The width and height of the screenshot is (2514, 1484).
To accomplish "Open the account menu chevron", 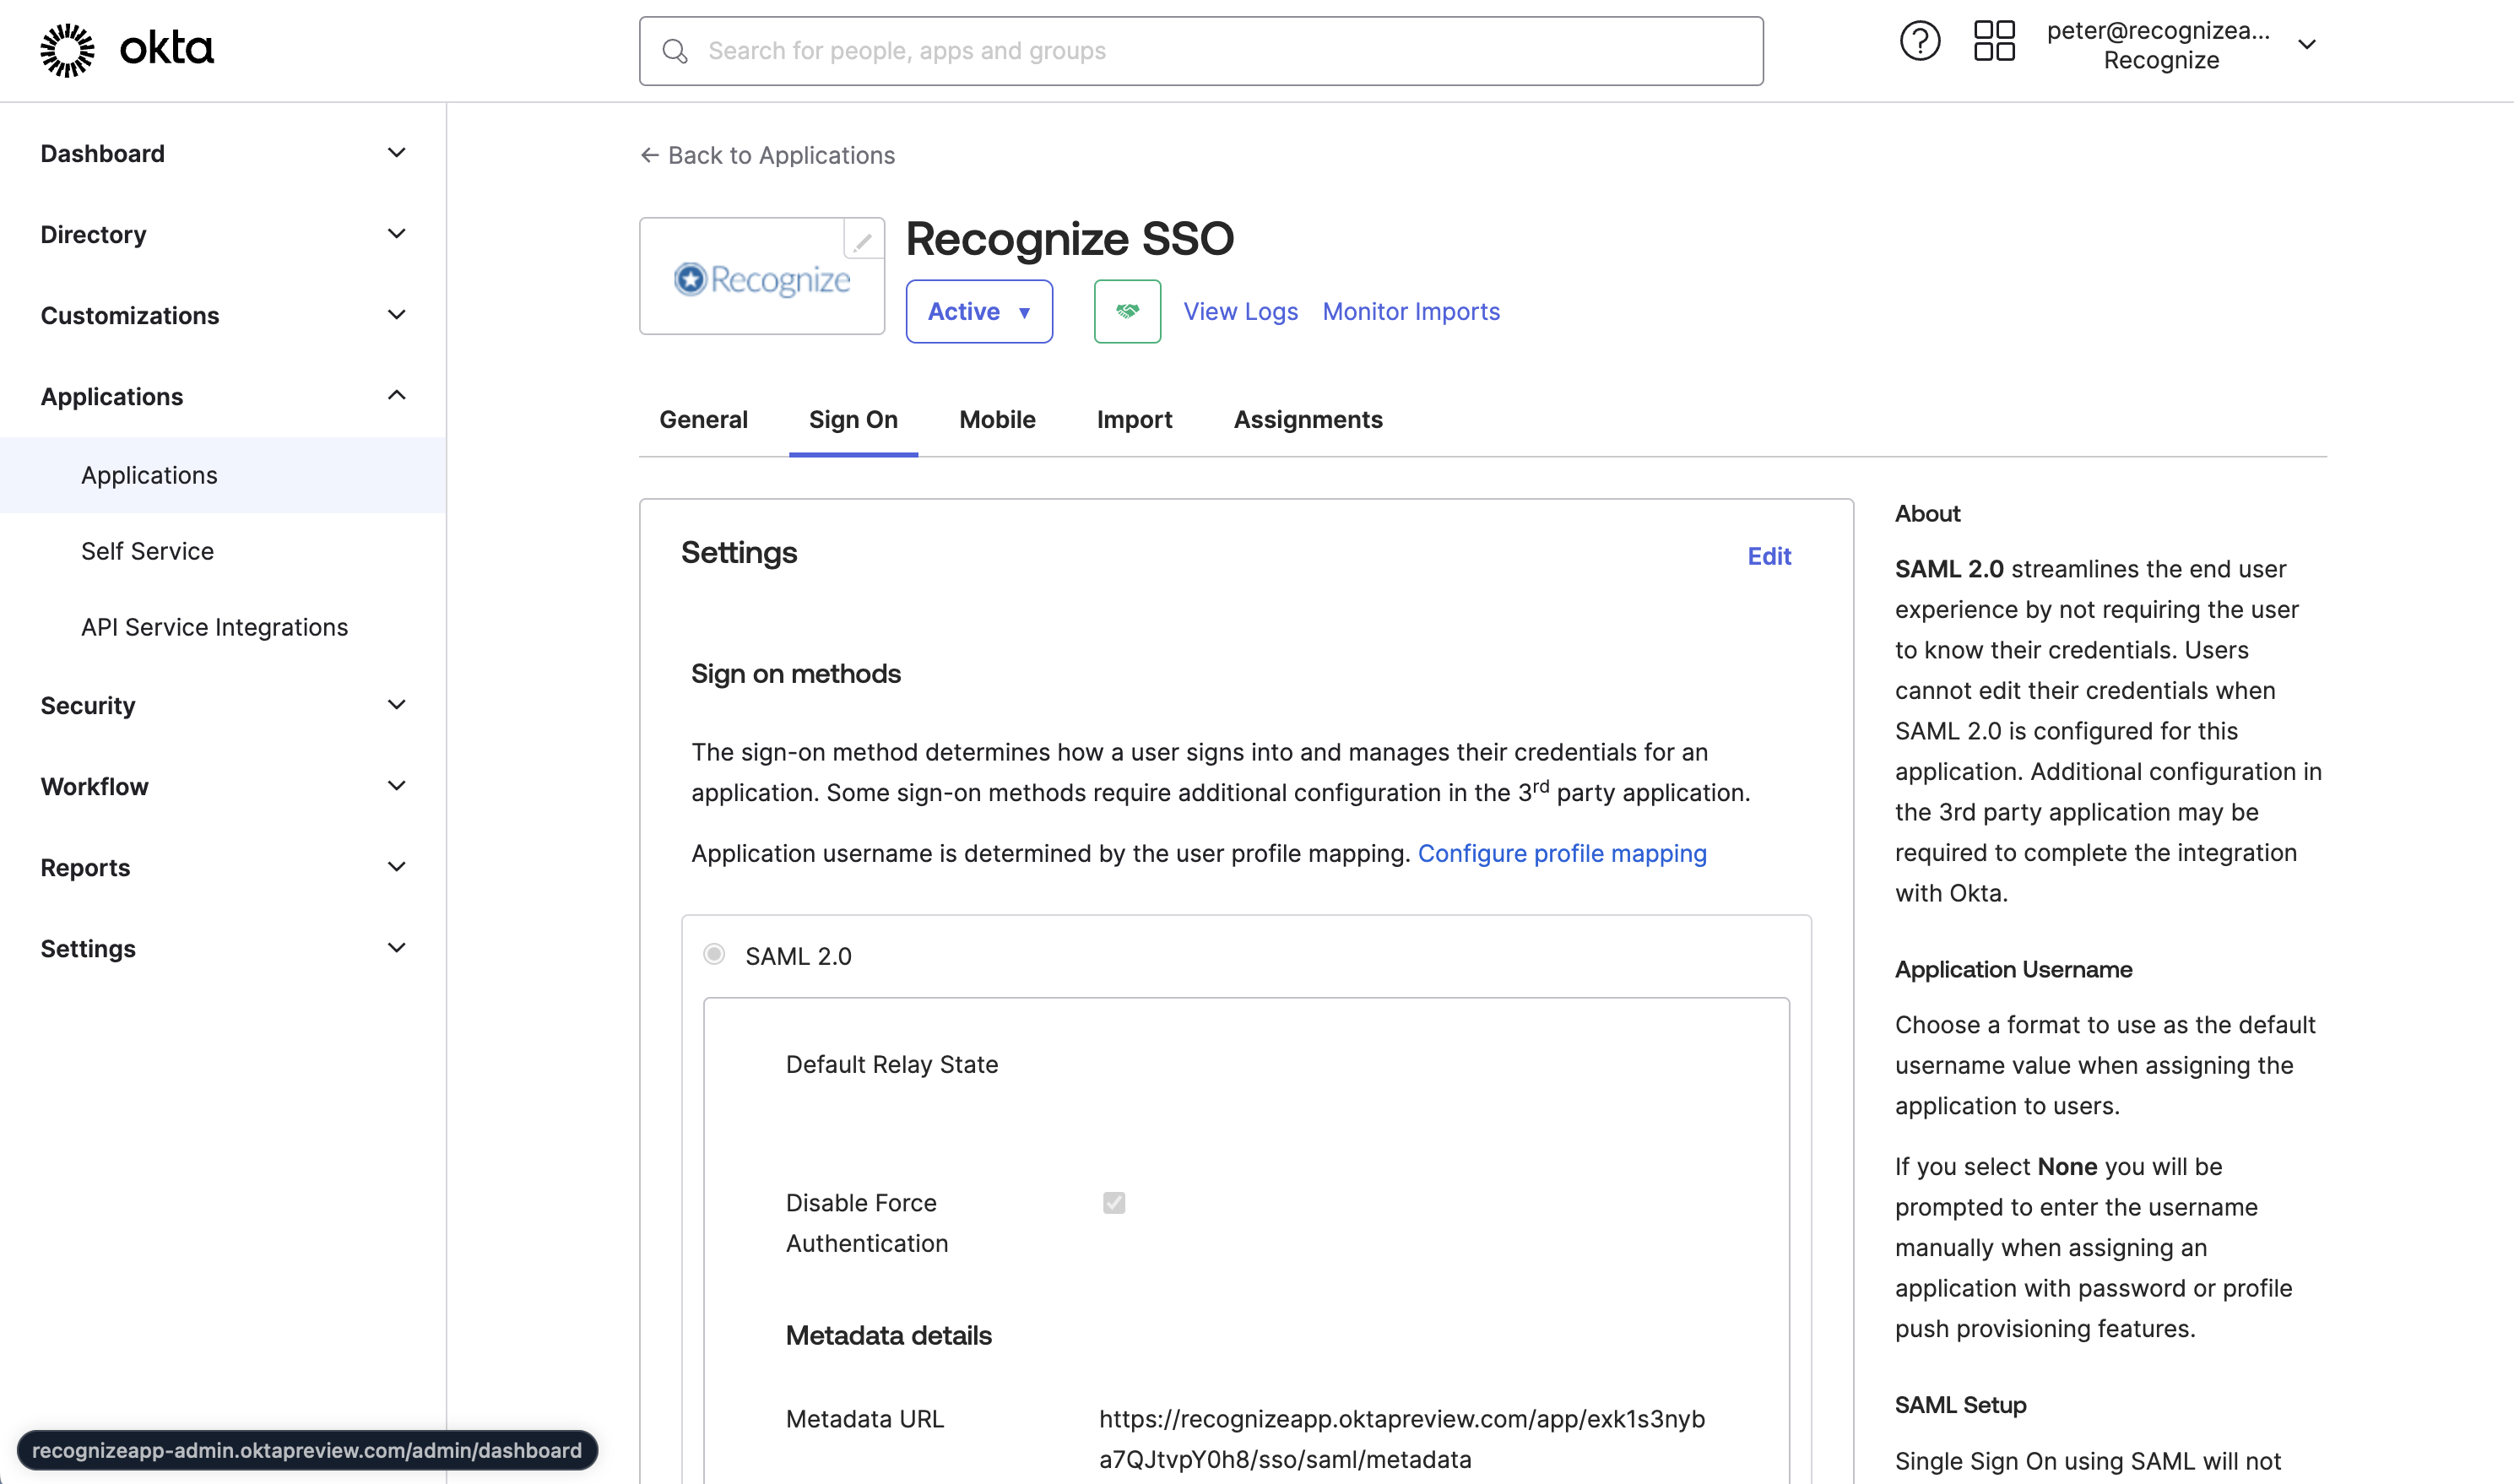I will tap(2307, 44).
